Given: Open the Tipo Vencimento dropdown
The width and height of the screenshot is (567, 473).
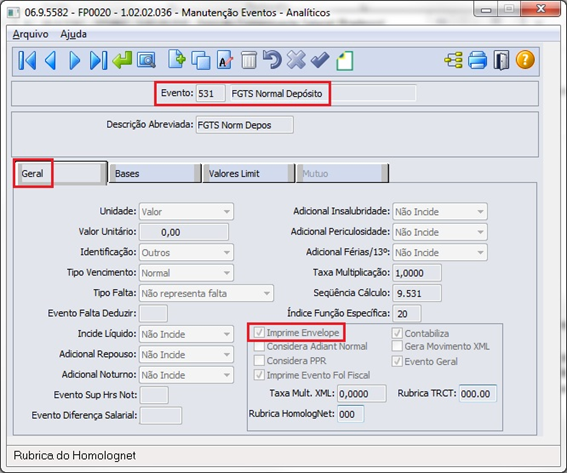Looking at the screenshot, I should pyautogui.click(x=186, y=273).
